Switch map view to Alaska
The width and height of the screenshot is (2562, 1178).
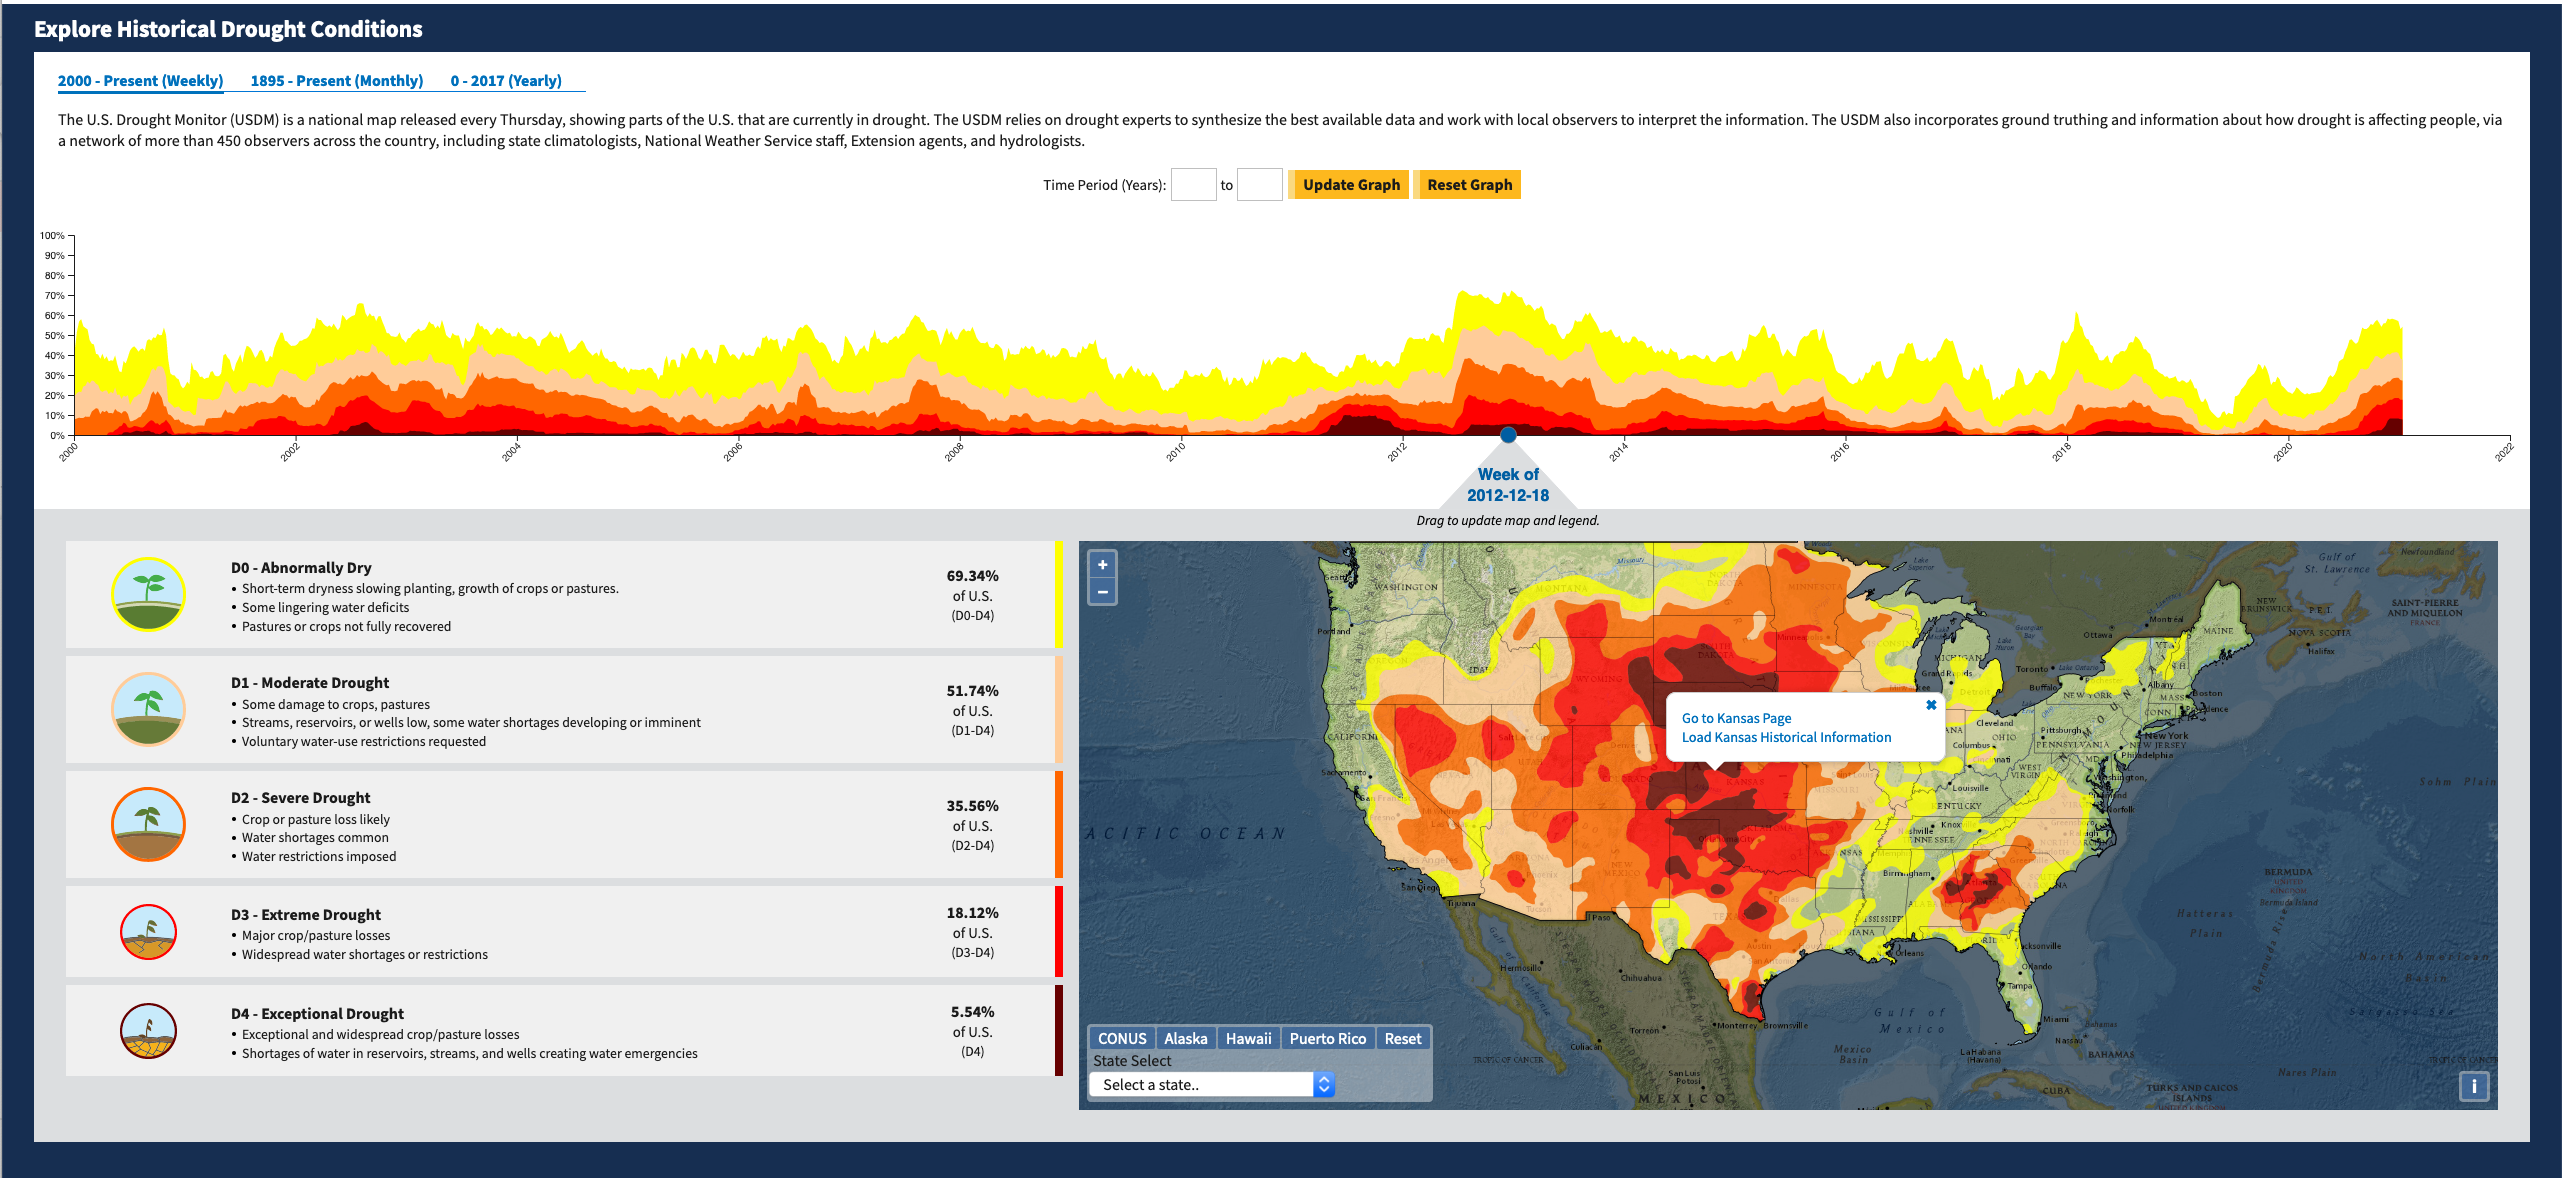[1185, 1039]
